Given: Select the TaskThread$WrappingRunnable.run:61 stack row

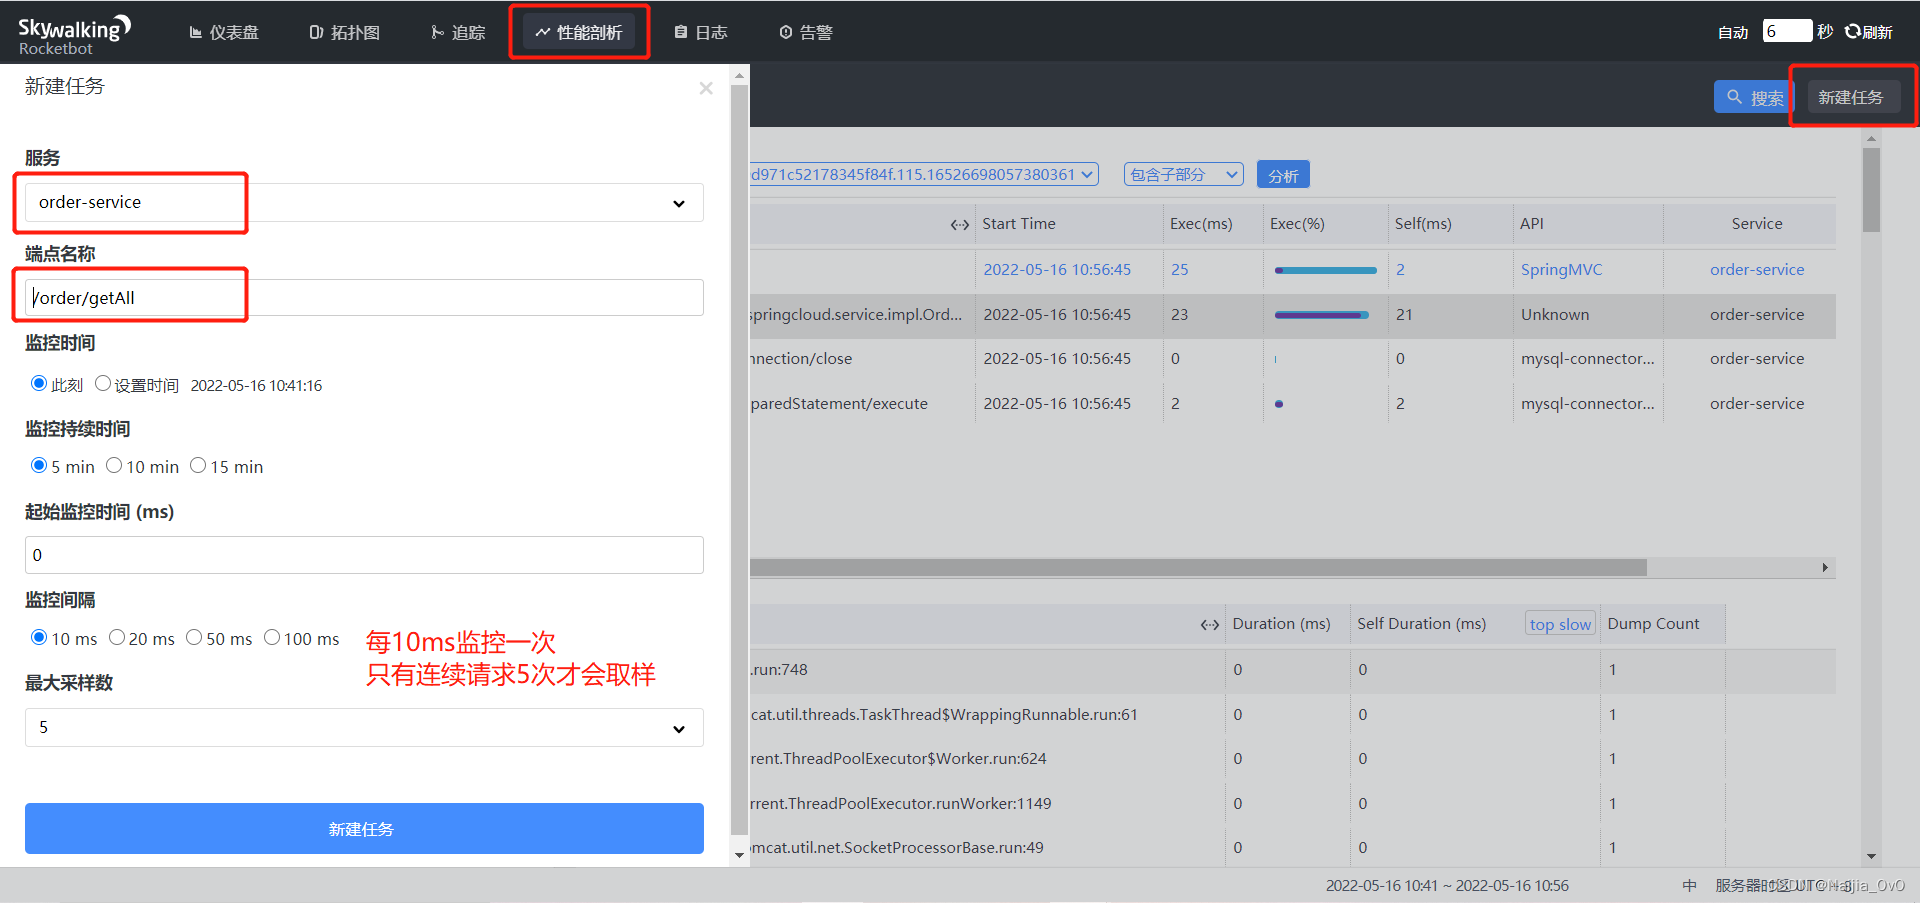Looking at the screenshot, I should tap(1292, 715).
